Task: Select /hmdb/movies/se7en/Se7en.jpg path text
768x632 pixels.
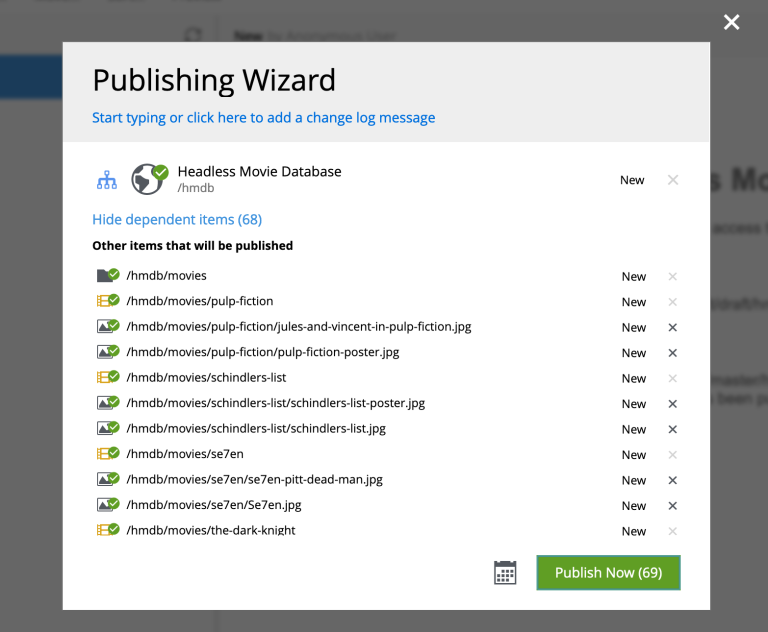Action: tap(214, 505)
